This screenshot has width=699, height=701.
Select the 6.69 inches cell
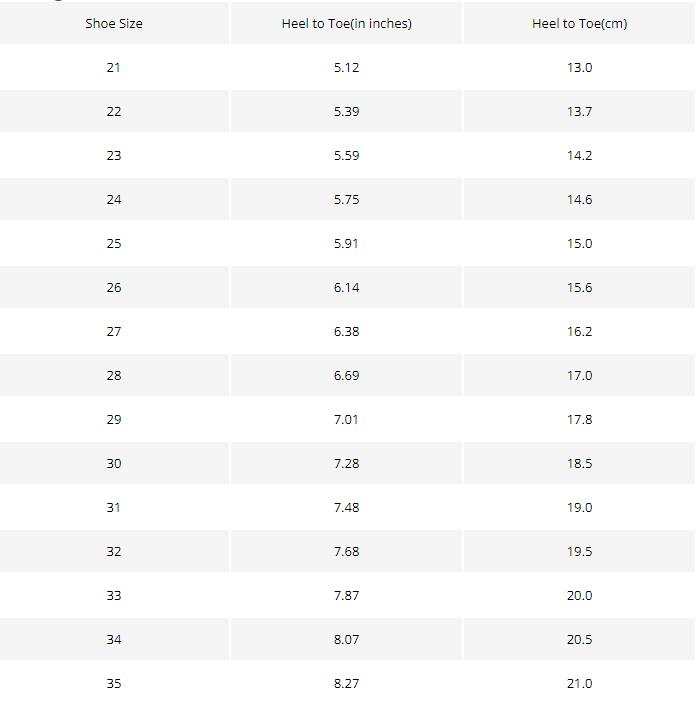click(346, 376)
